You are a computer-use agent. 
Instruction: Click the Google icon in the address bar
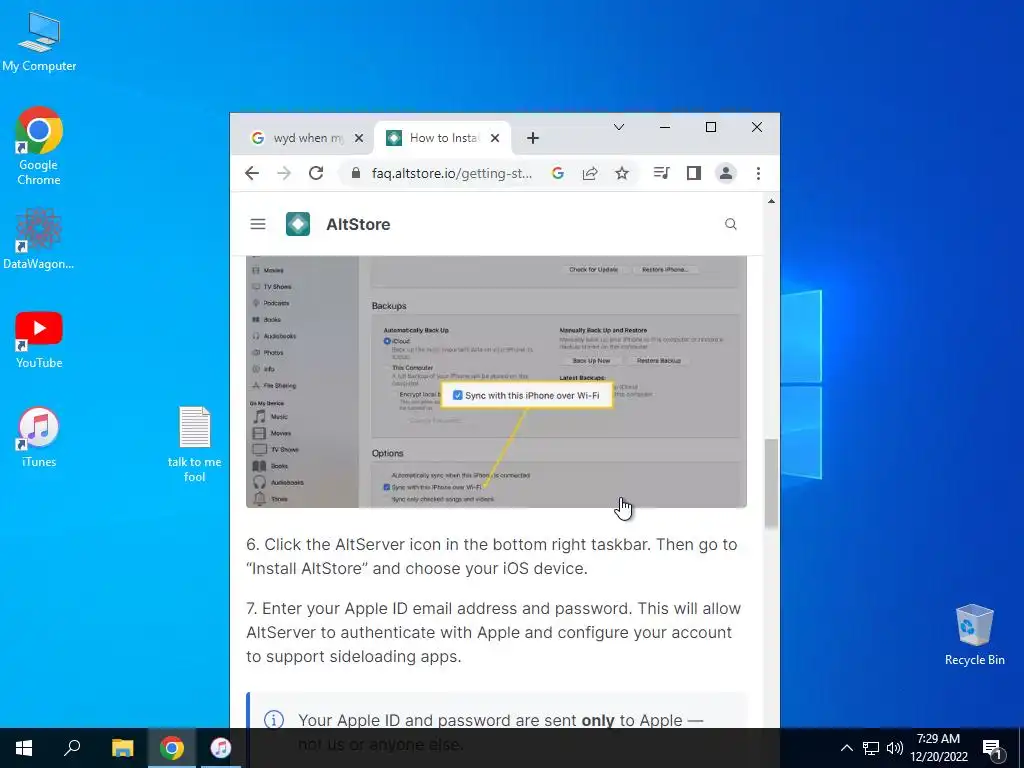click(x=558, y=173)
